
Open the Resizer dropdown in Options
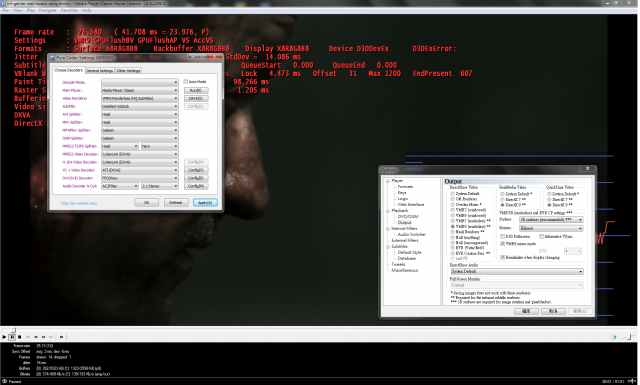[x=551, y=228]
